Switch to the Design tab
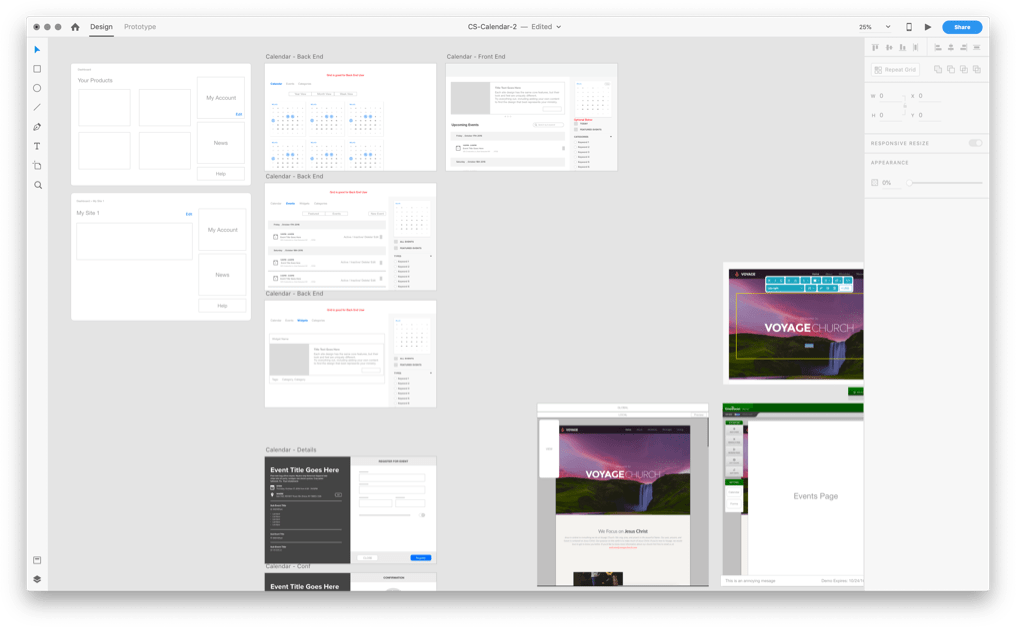This screenshot has width=1016, height=627. pos(101,27)
